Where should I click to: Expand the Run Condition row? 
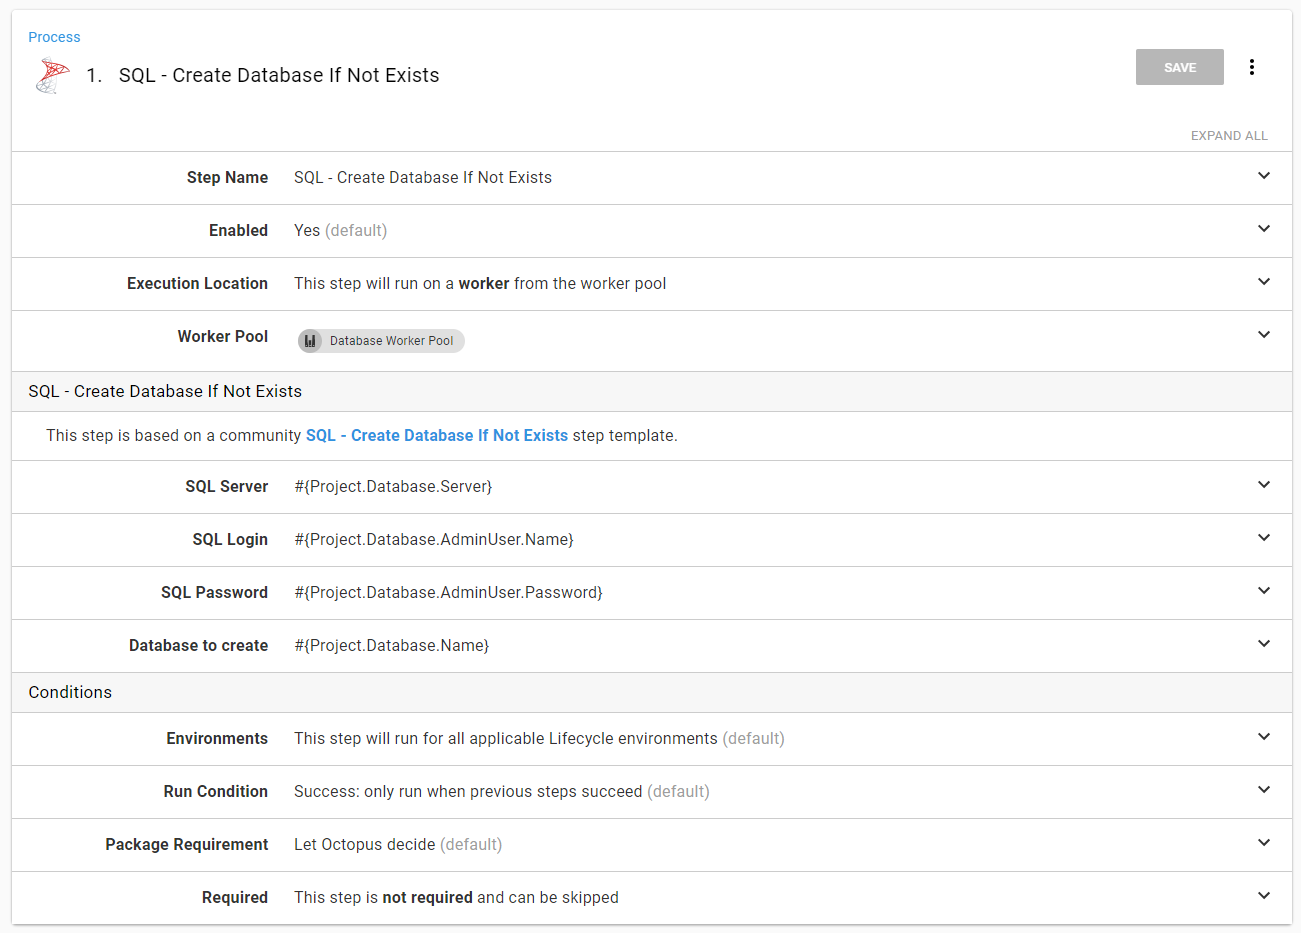[1263, 790]
